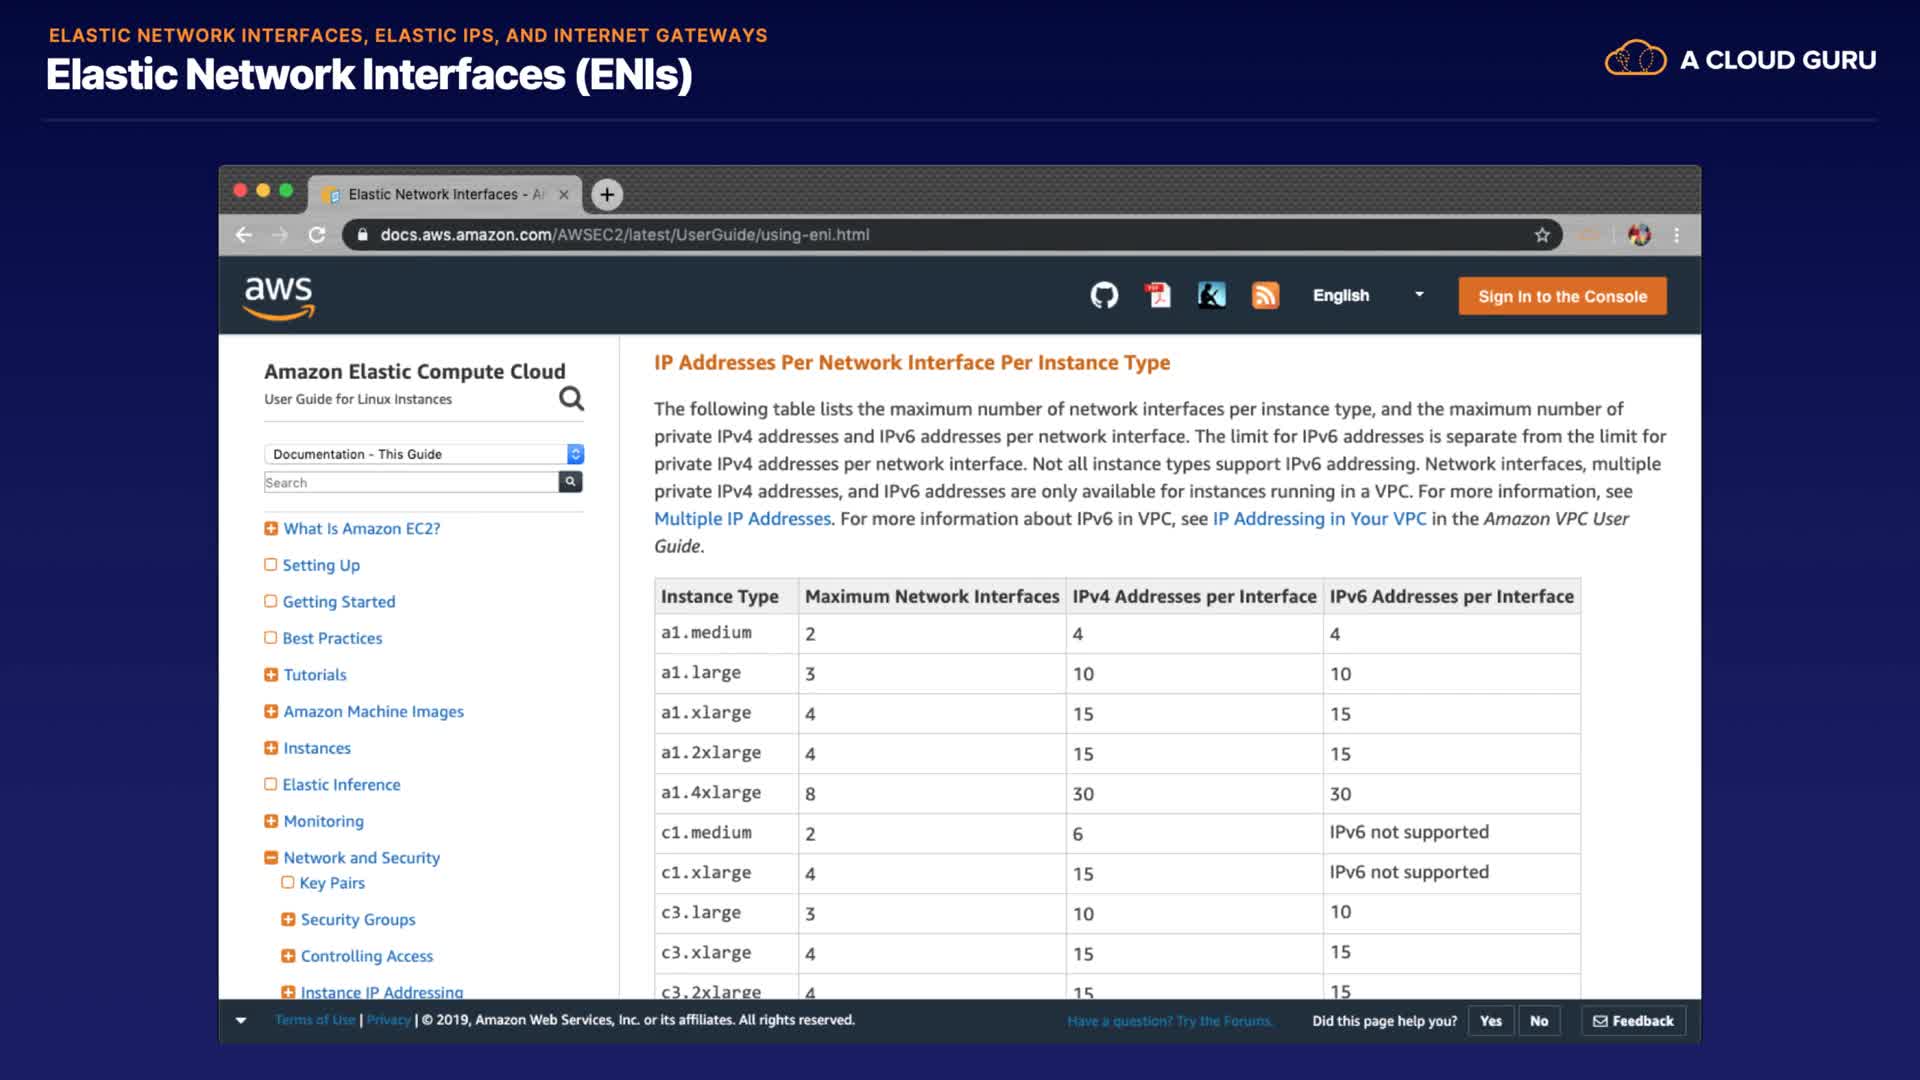The height and width of the screenshot is (1080, 1920).
Task: Collapse the Network and Security section
Action: tap(271, 858)
